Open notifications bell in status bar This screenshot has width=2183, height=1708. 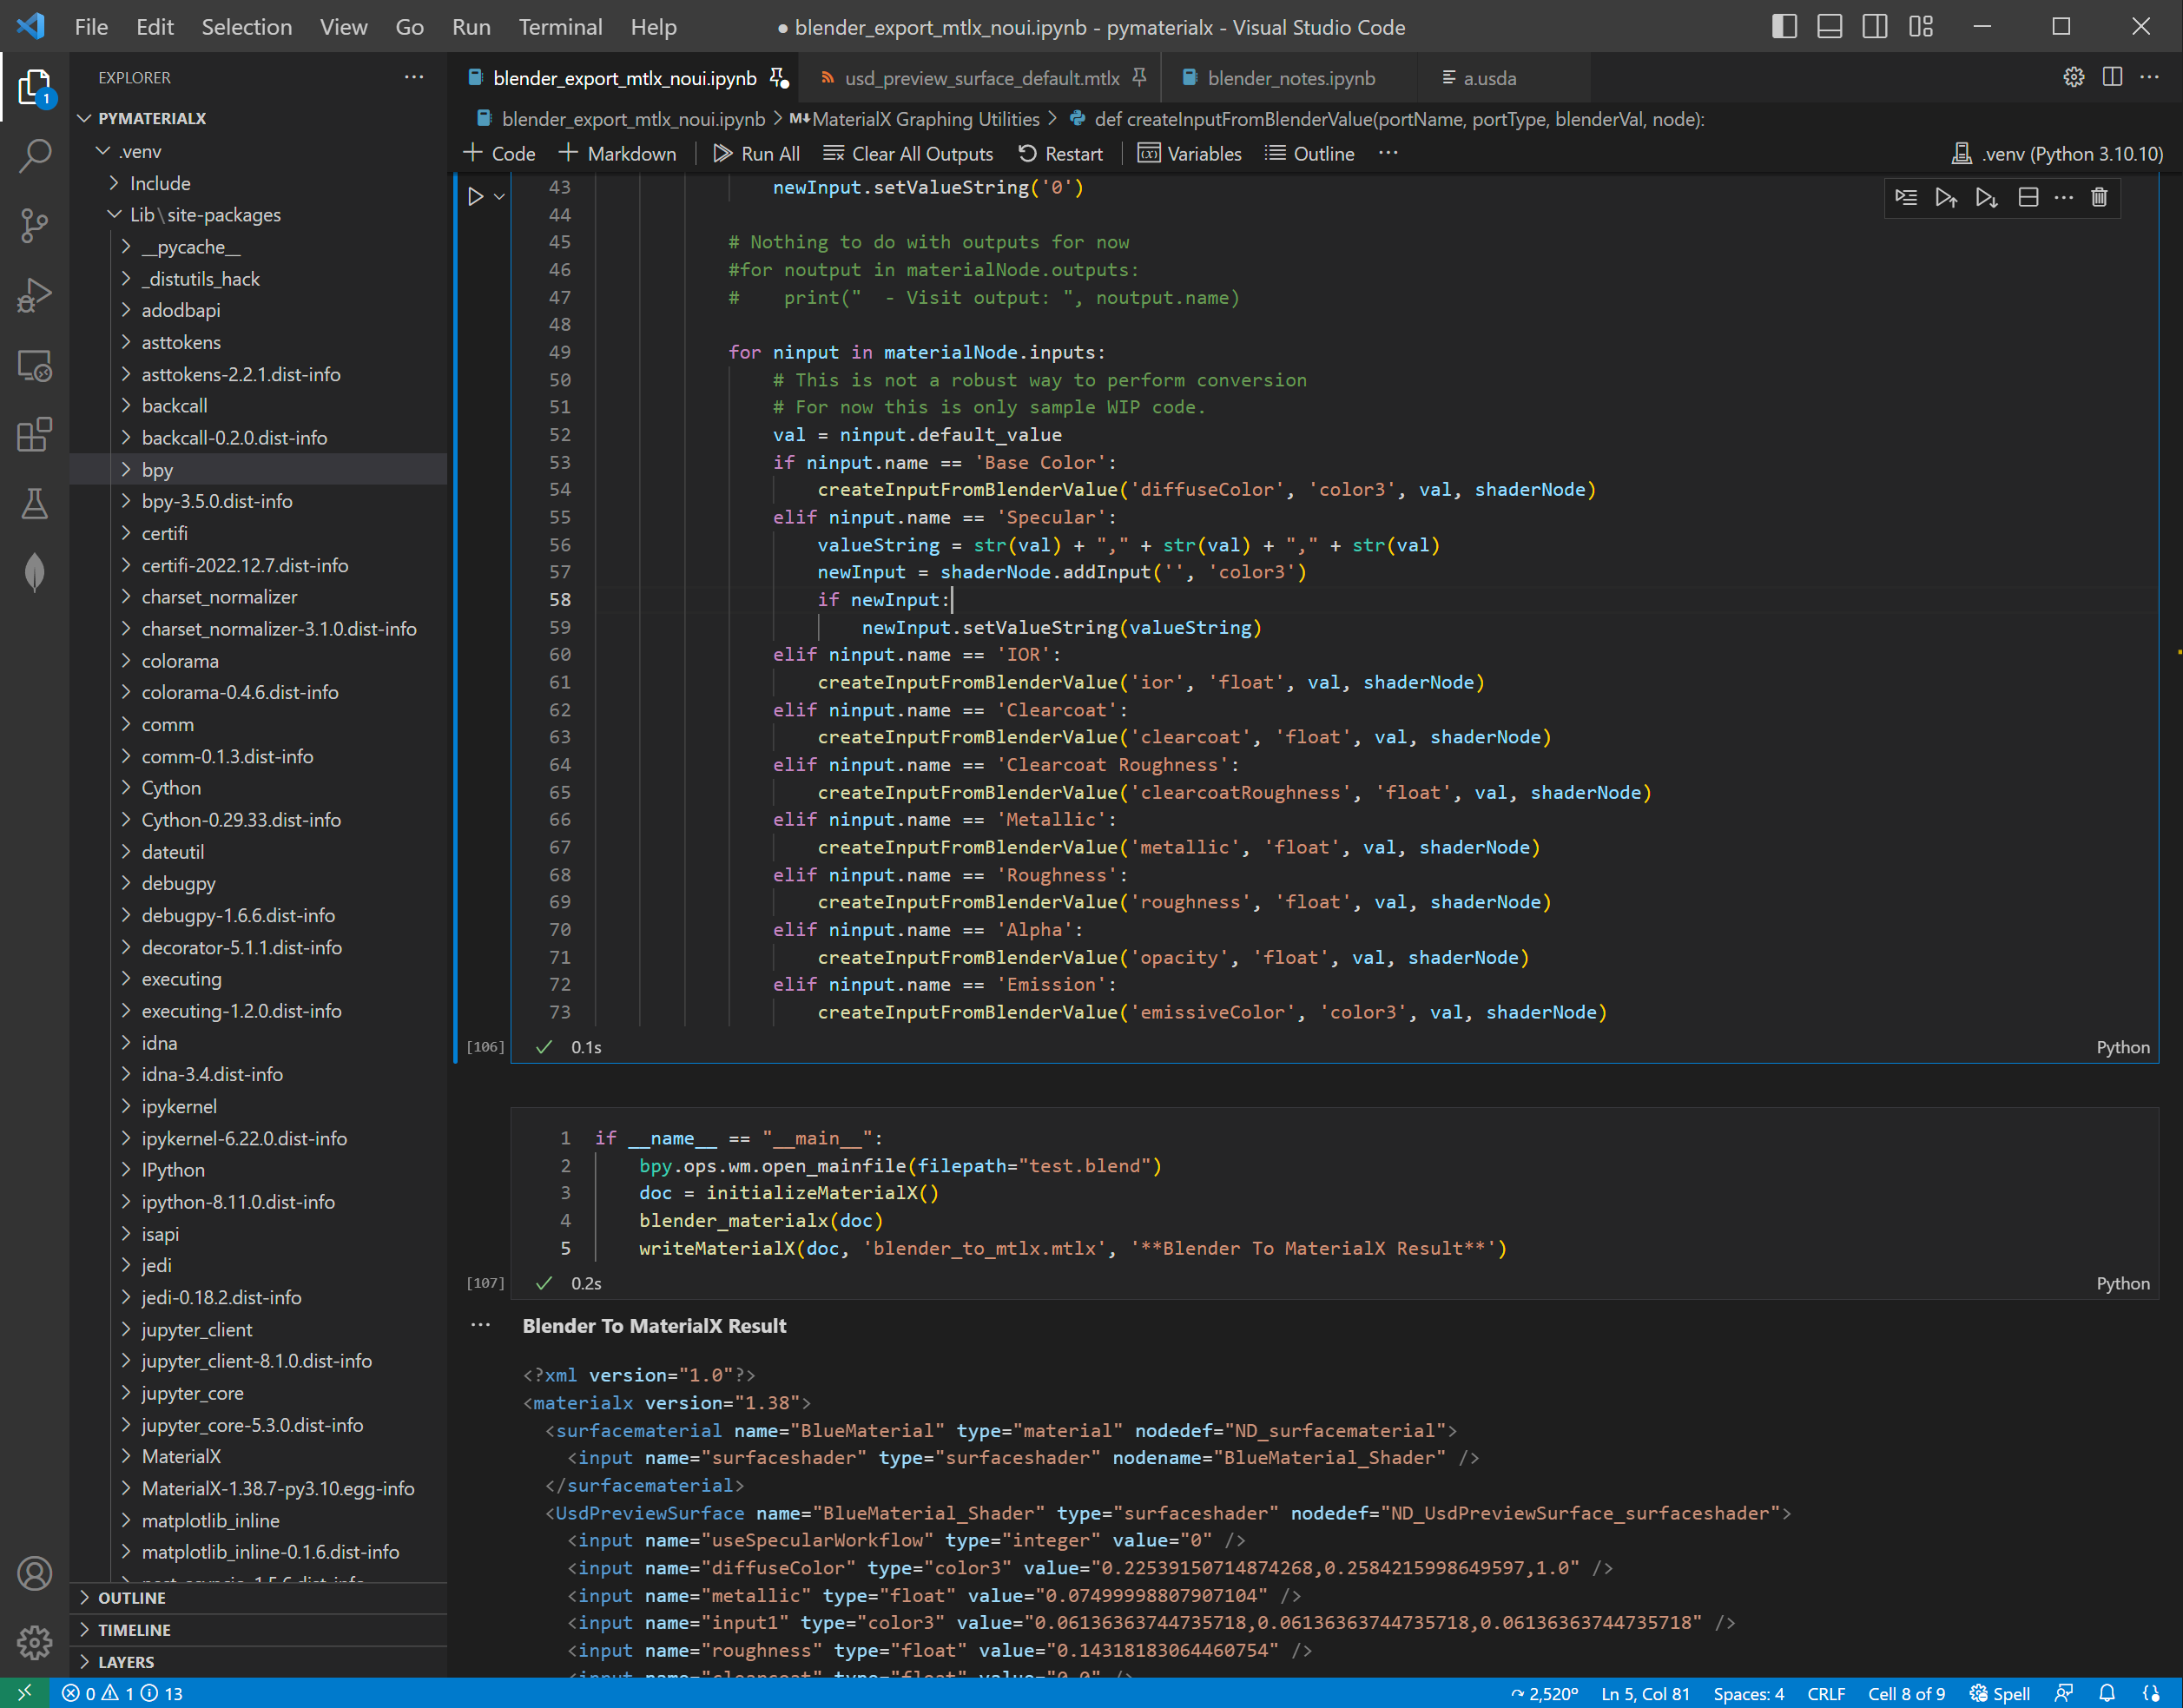[2107, 1693]
